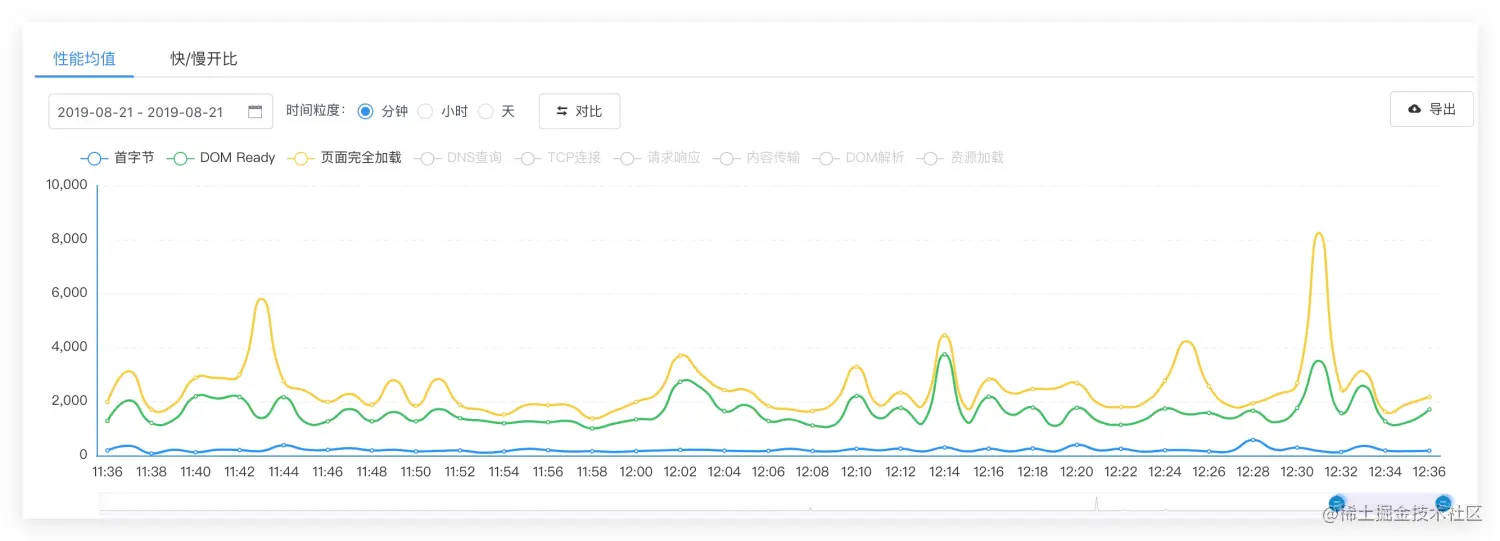Select the 天 time granularity radio
Image resolution: width=1500 pixels, height=541 pixels.
485,111
